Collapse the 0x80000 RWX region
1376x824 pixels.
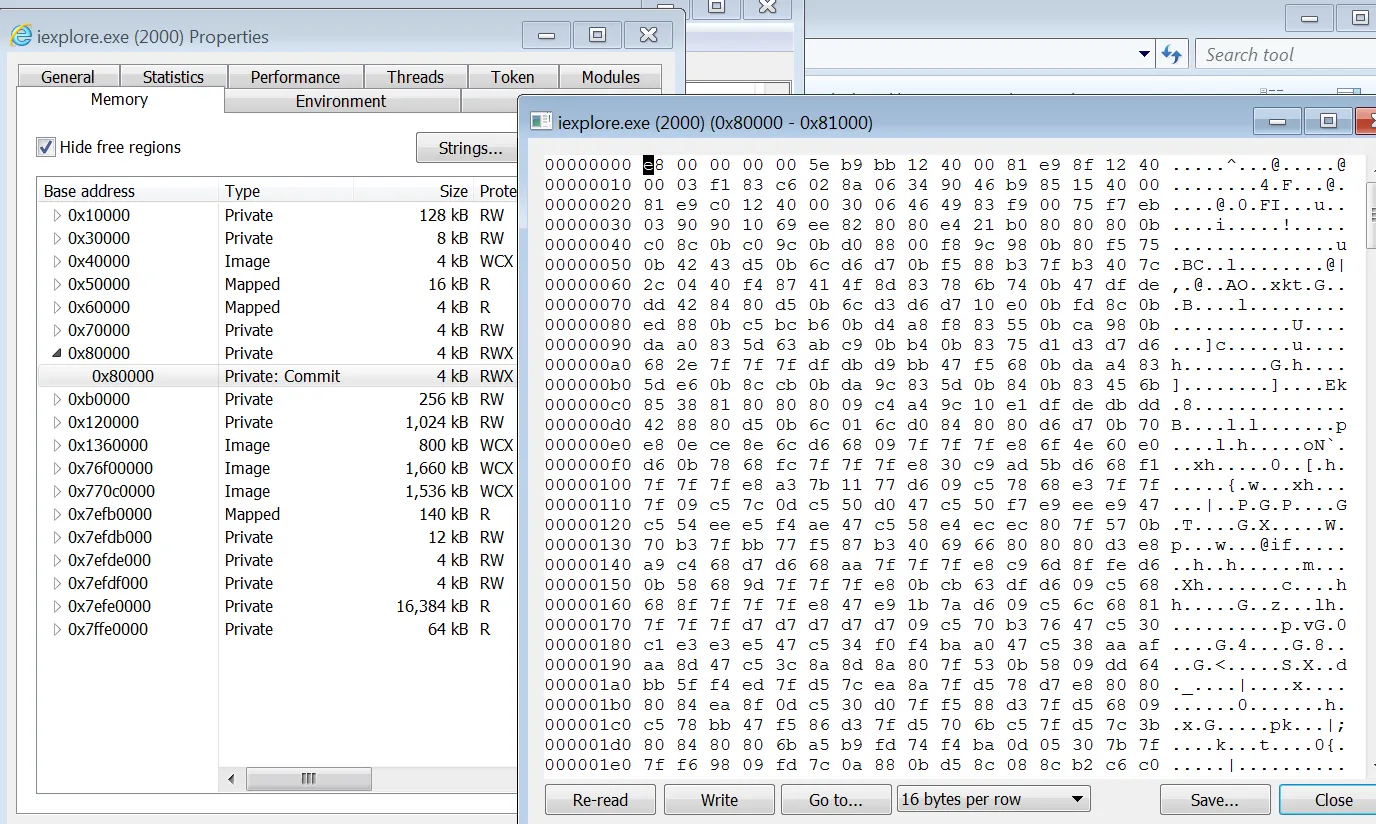pos(56,353)
